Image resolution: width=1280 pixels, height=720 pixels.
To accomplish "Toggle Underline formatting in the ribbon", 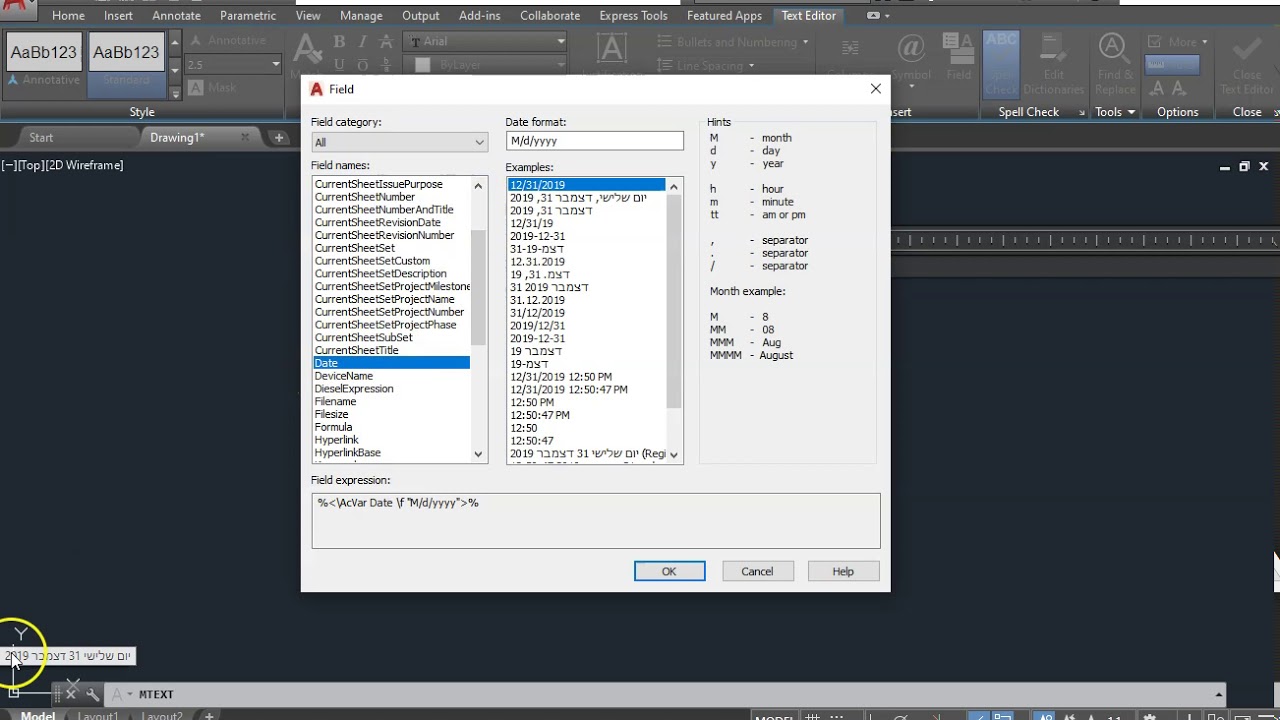I will coord(339,65).
